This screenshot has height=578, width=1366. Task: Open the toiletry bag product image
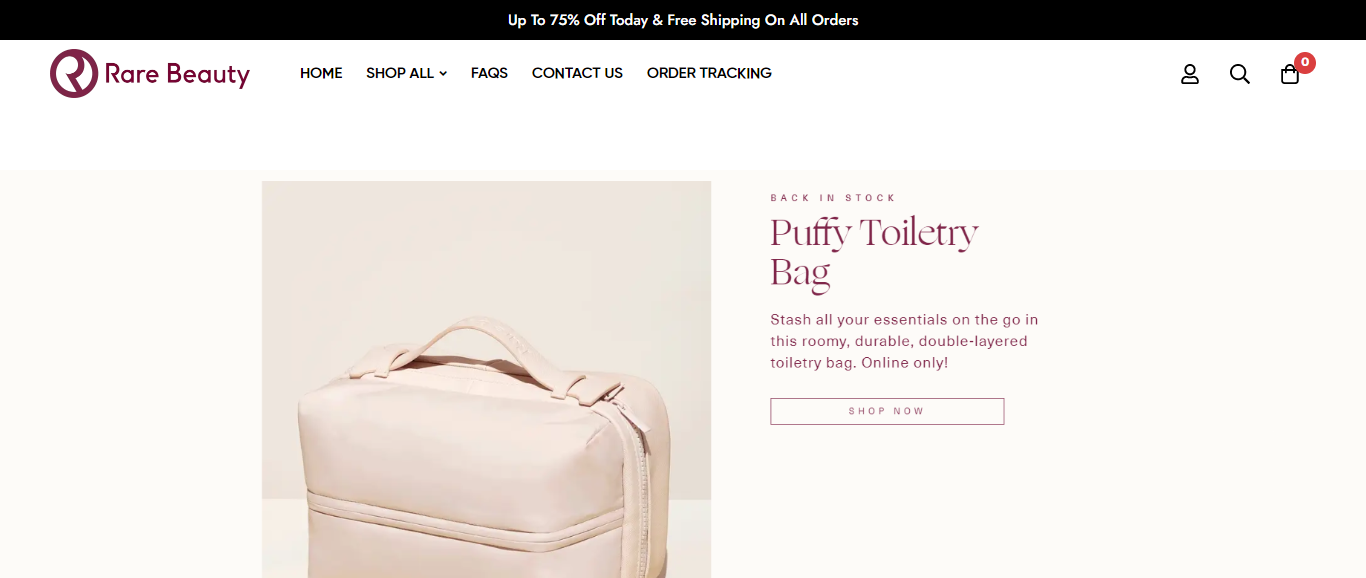coord(486,380)
